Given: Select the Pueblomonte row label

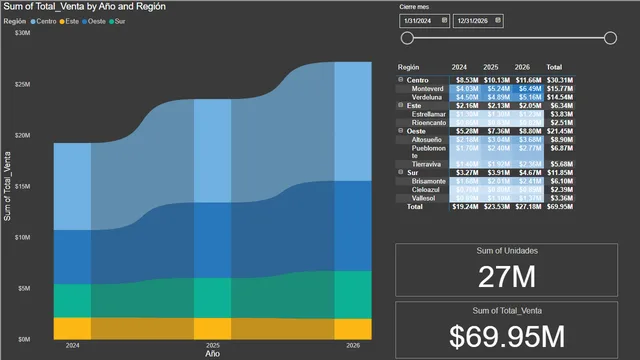Looking at the screenshot, I should click(429, 152).
